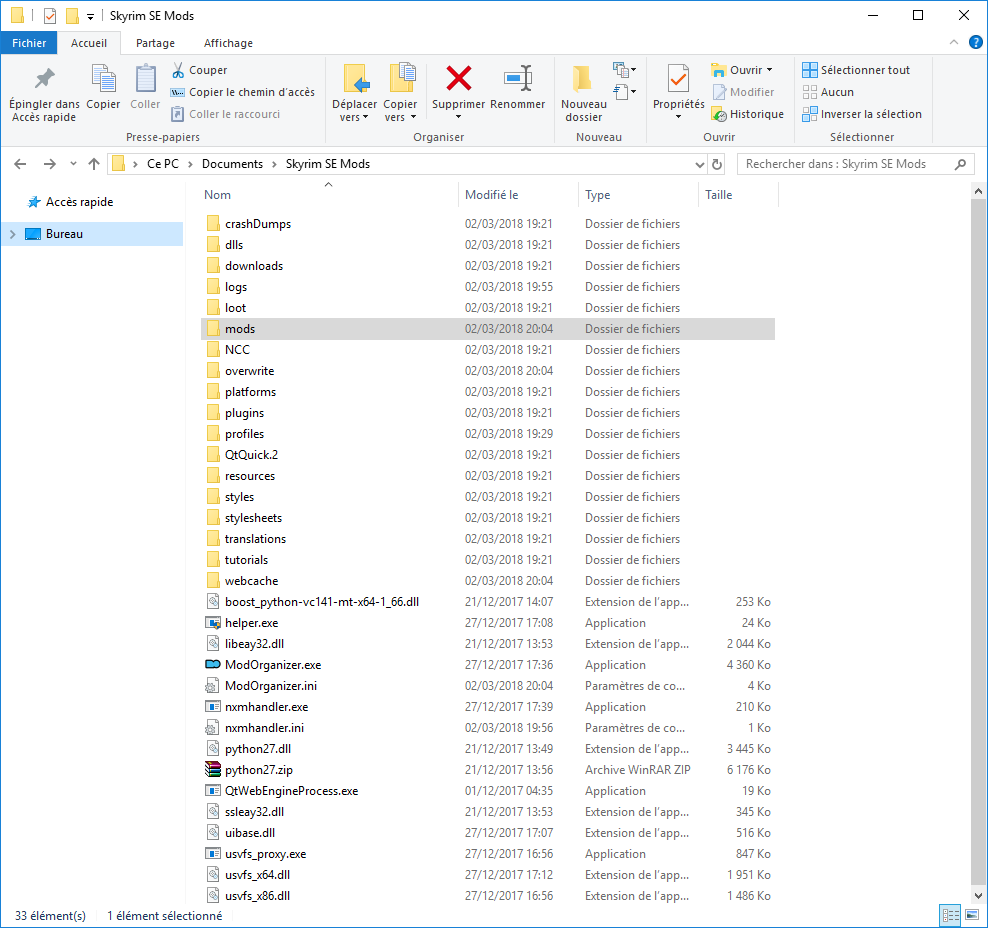988x928 pixels.
Task: Click the Copier ribbon icon
Action: coord(103,87)
